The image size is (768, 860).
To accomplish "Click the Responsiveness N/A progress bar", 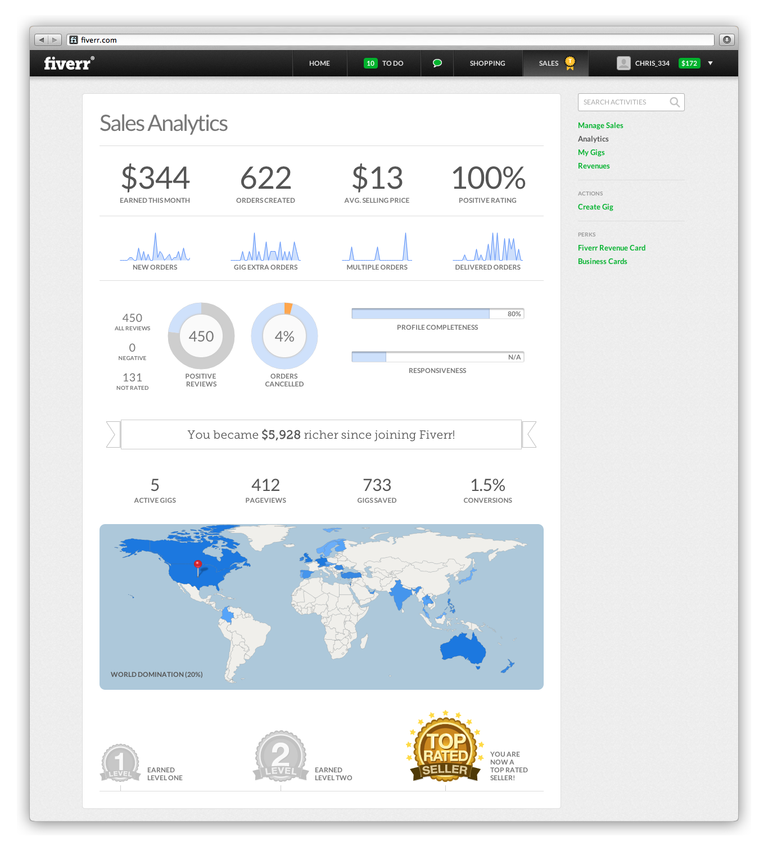I will (x=438, y=357).
